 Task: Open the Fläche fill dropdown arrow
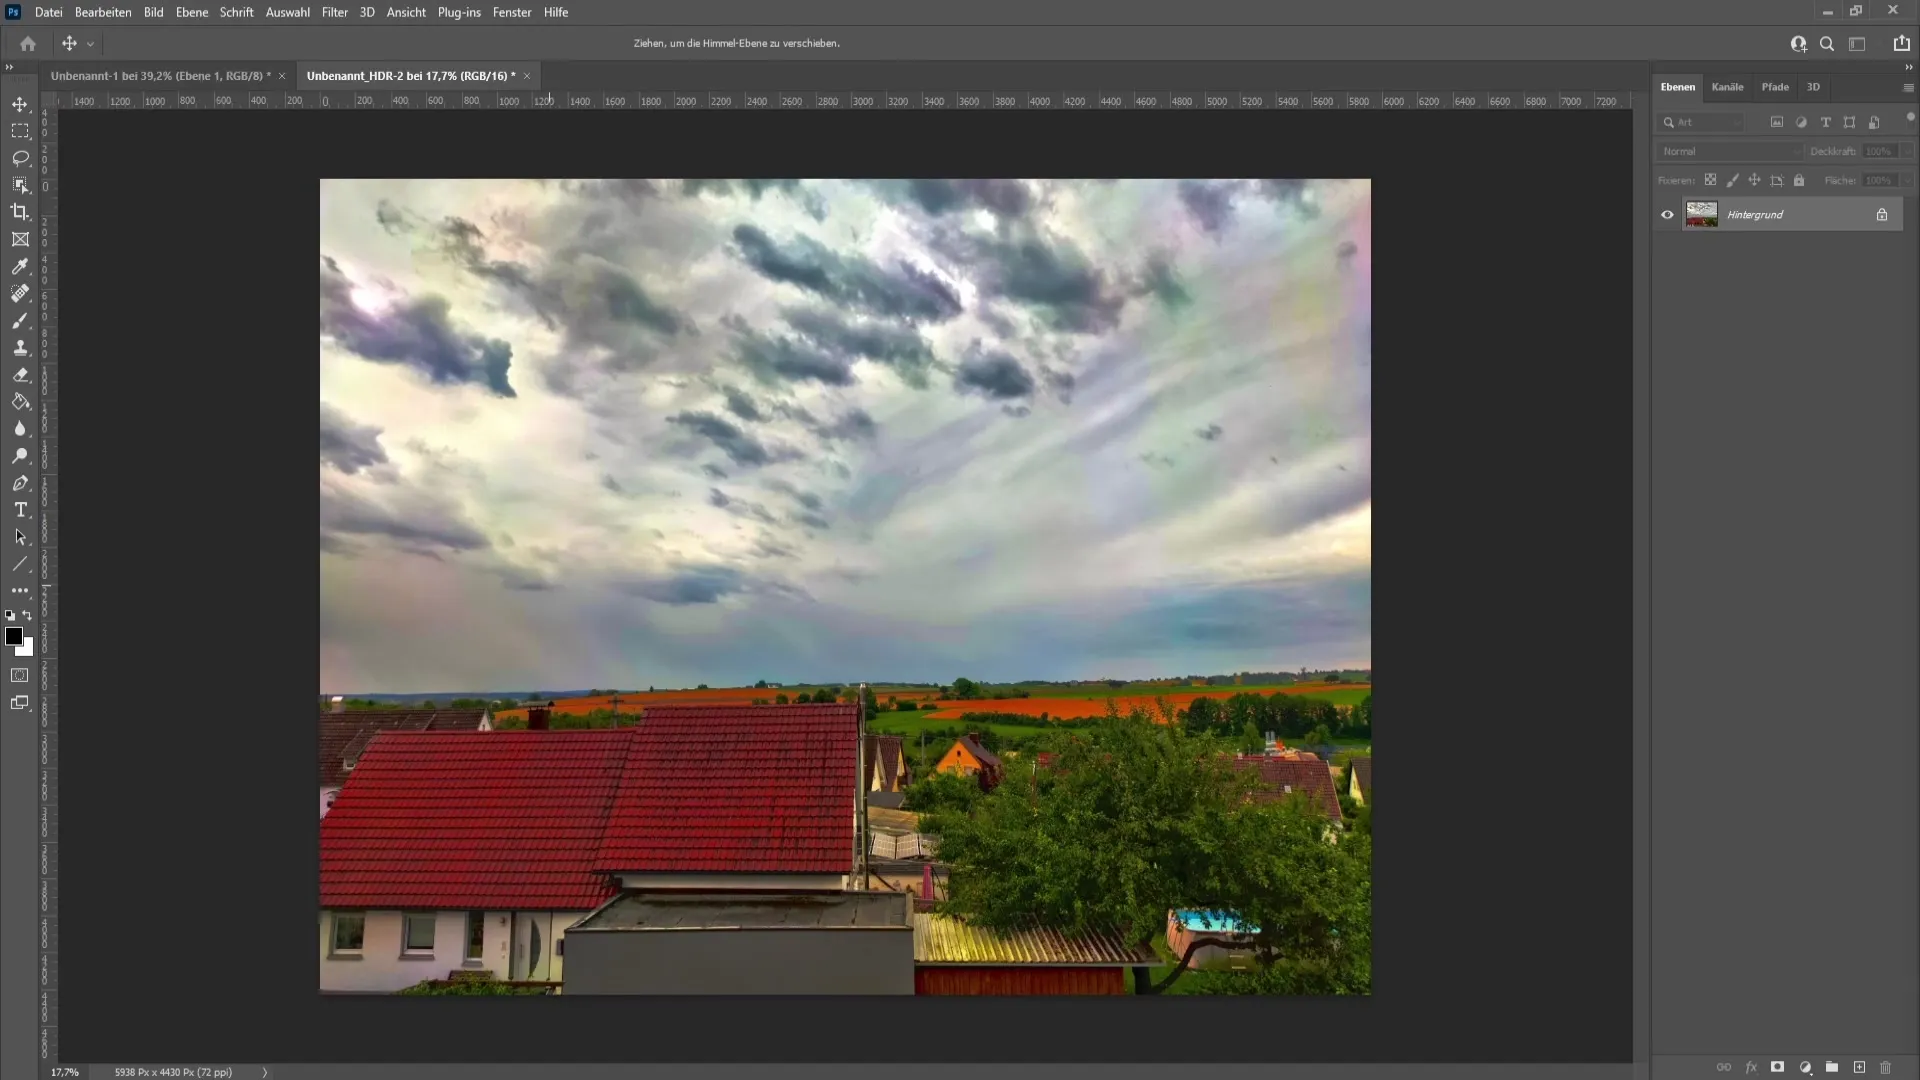1908,180
